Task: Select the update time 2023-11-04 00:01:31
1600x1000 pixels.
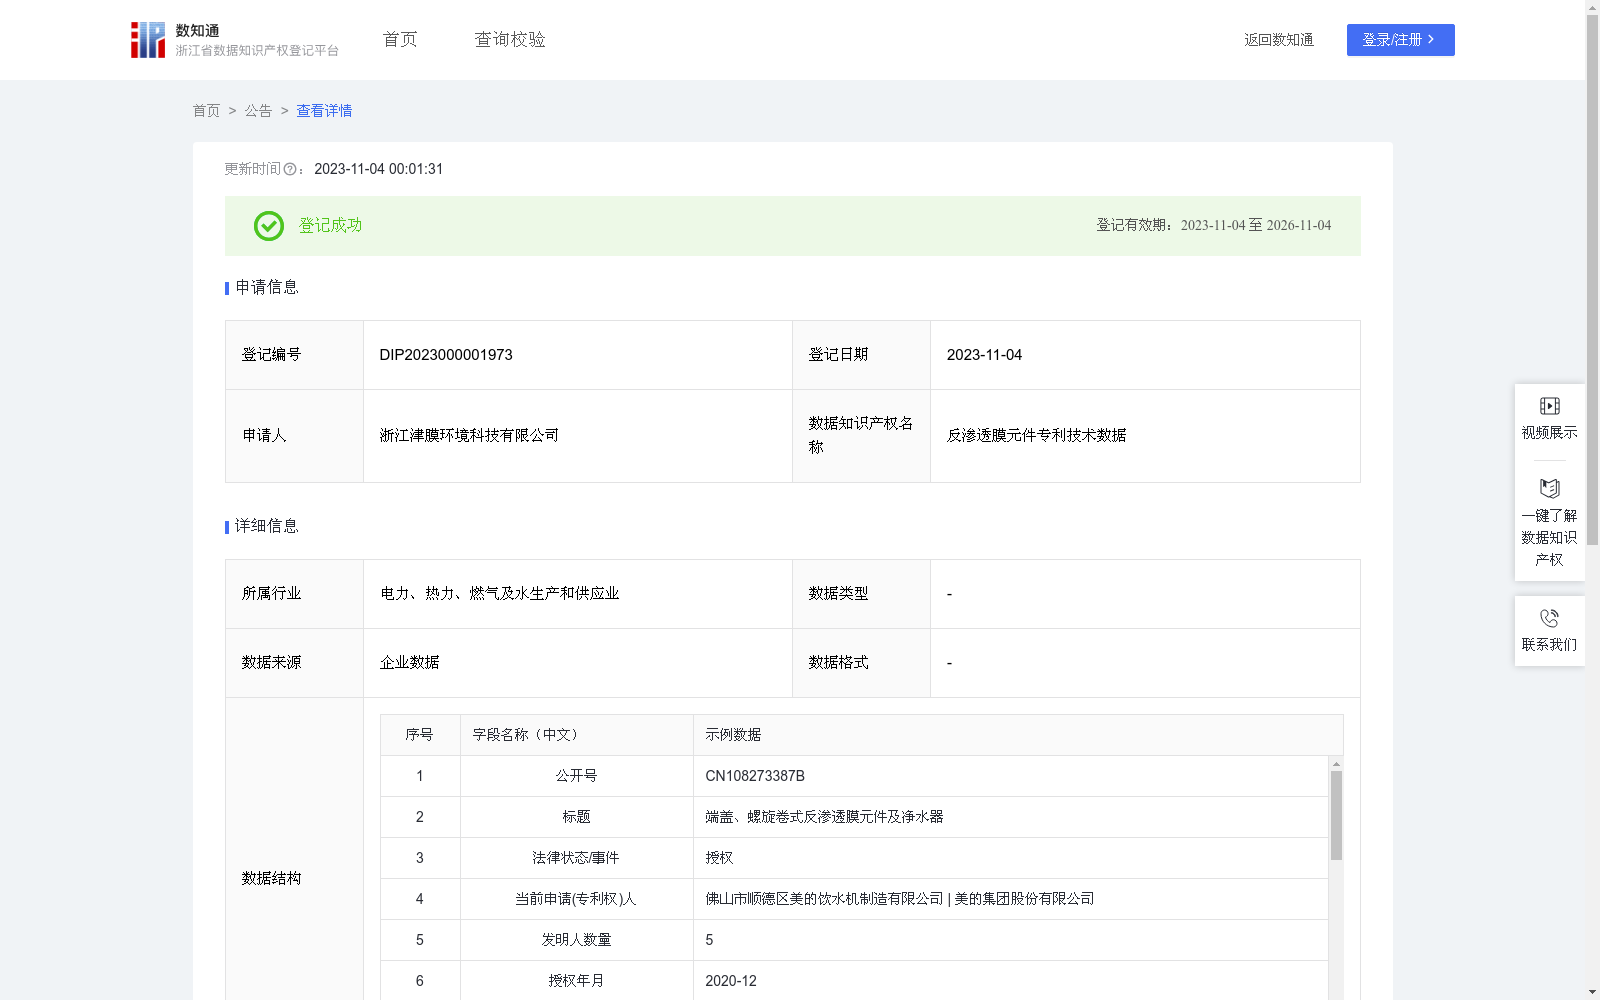Action: tap(378, 169)
